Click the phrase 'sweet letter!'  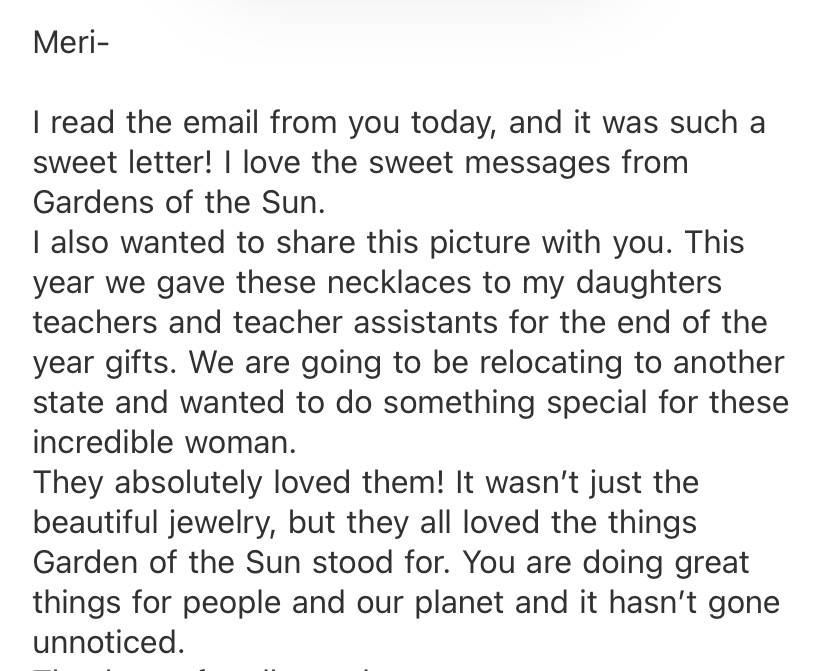[123, 162]
